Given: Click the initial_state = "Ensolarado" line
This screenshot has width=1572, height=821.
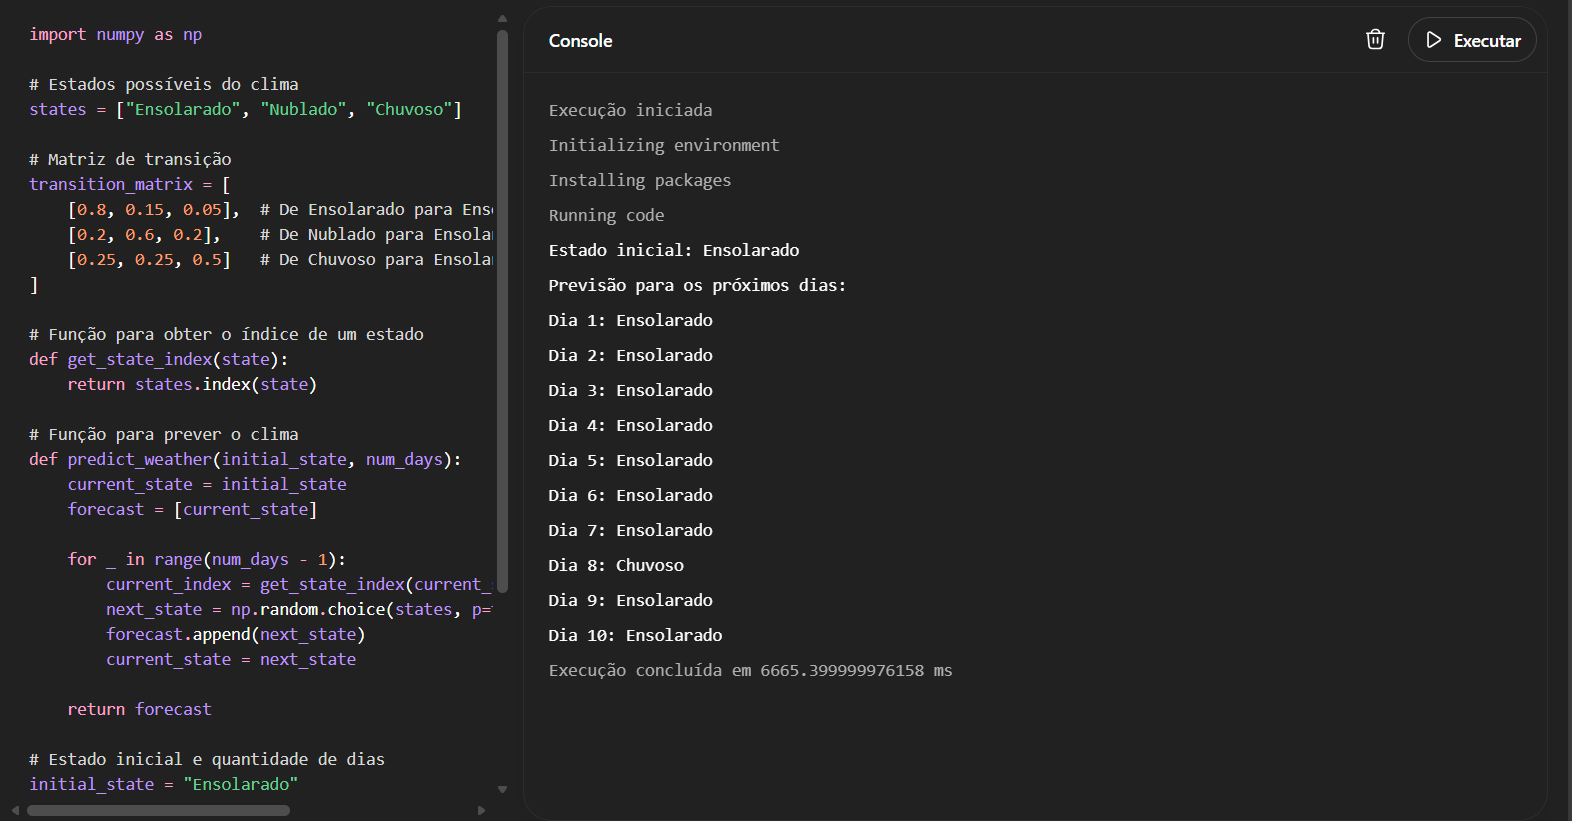Looking at the screenshot, I should [x=163, y=785].
